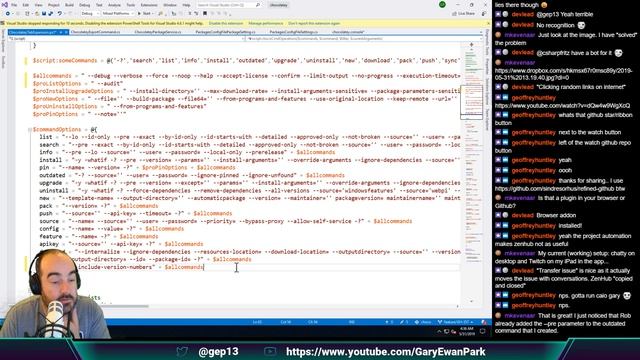Open the Extensions menu
The height and width of the screenshot is (360, 640).
pos(149,5)
